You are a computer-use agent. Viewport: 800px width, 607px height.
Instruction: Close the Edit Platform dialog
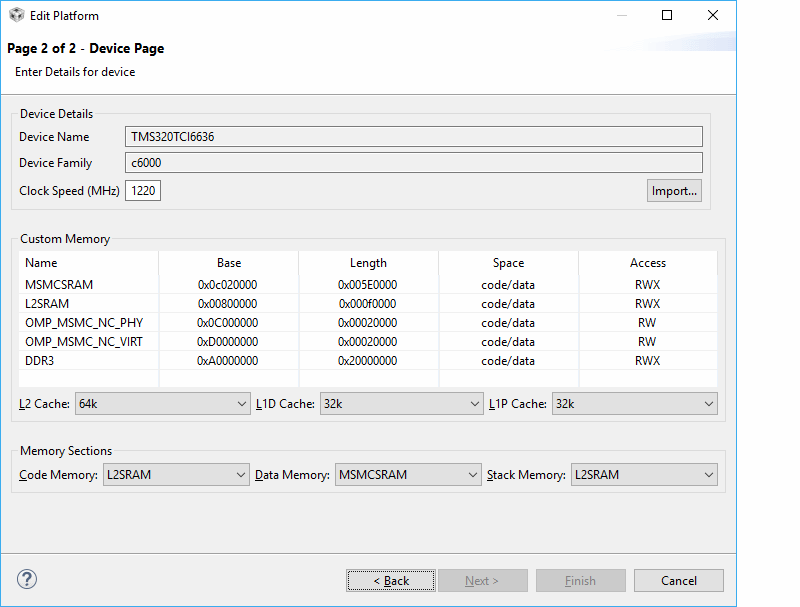713,16
